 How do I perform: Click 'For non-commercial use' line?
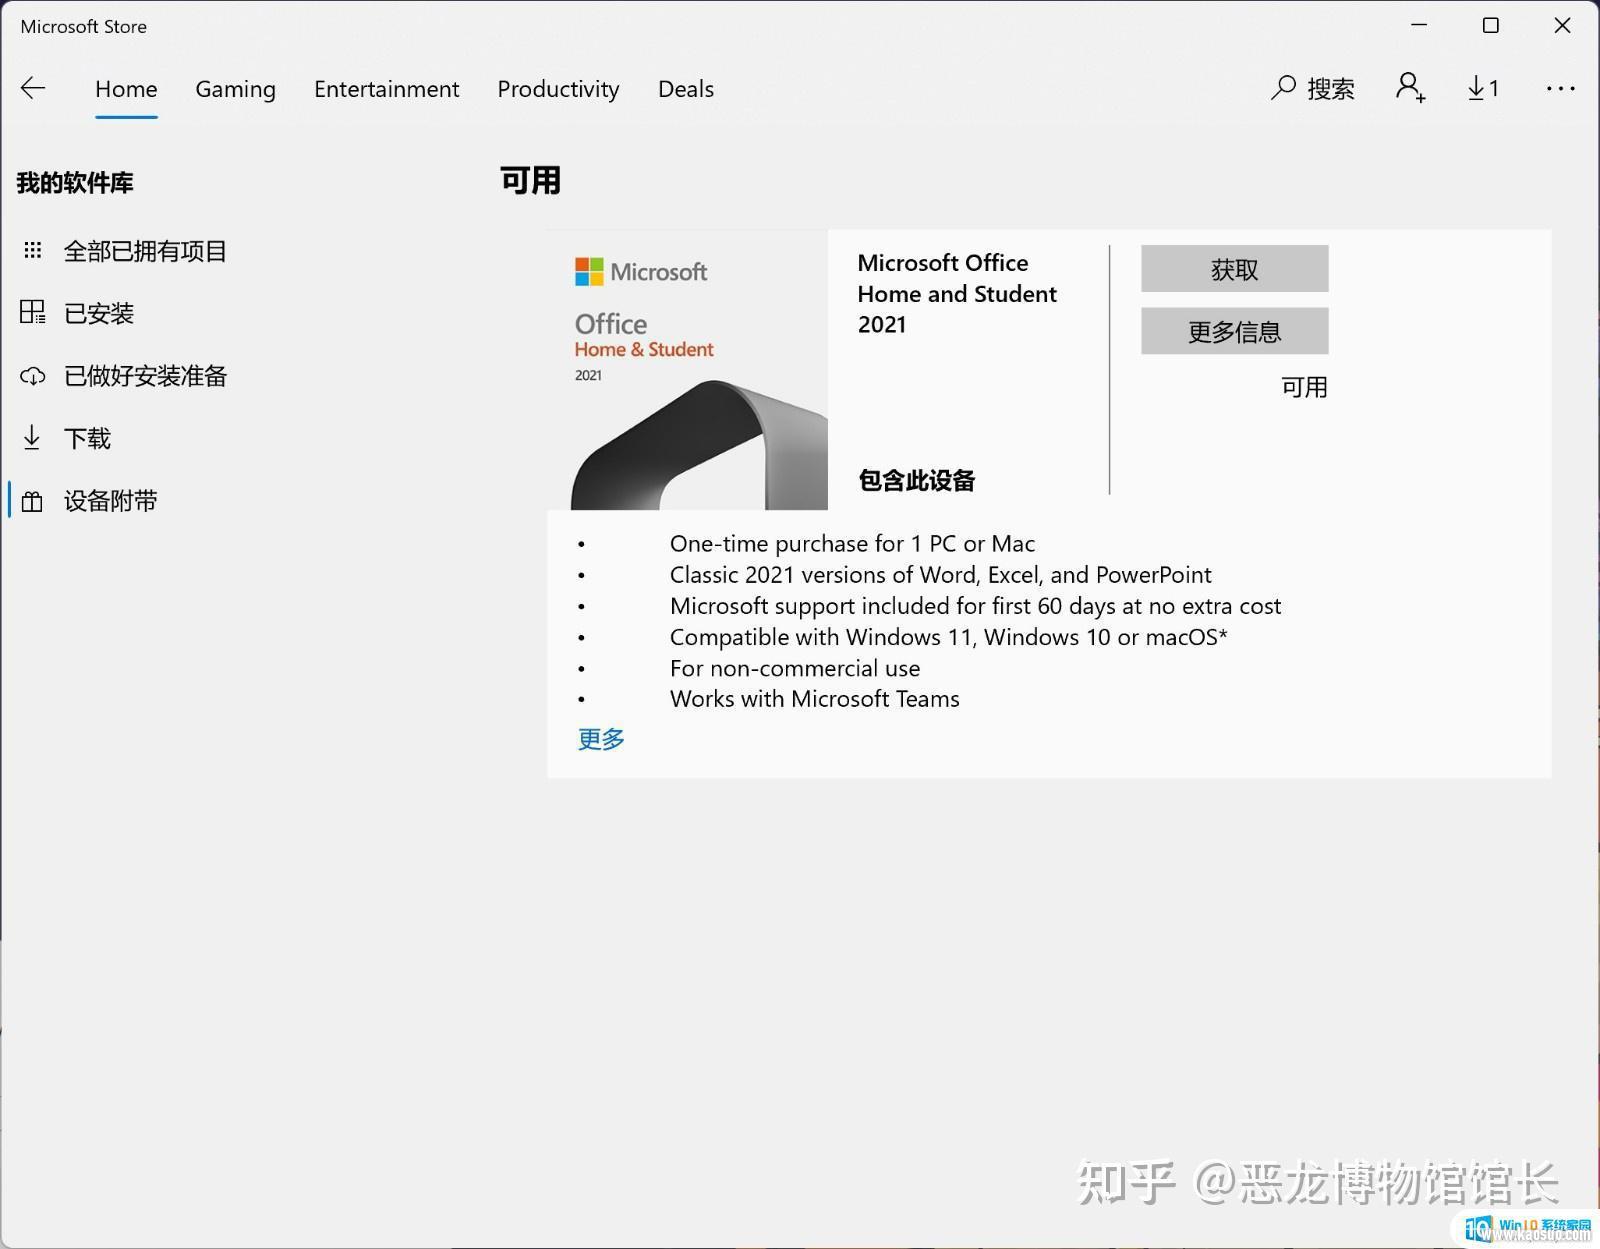[795, 668]
